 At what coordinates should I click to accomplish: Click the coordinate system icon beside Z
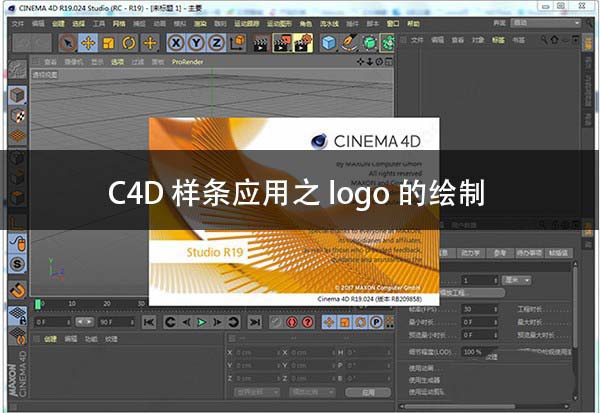point(238,43)
